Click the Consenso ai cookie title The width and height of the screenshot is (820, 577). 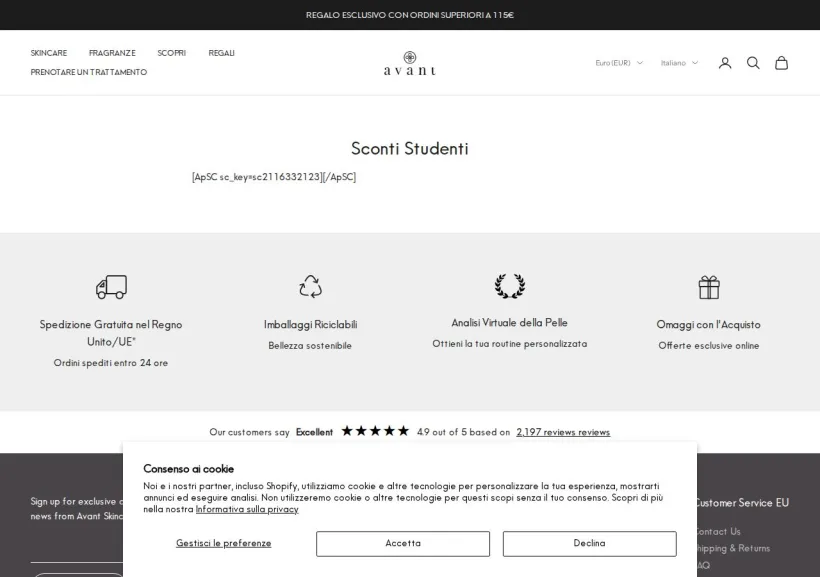coord(189,469)
